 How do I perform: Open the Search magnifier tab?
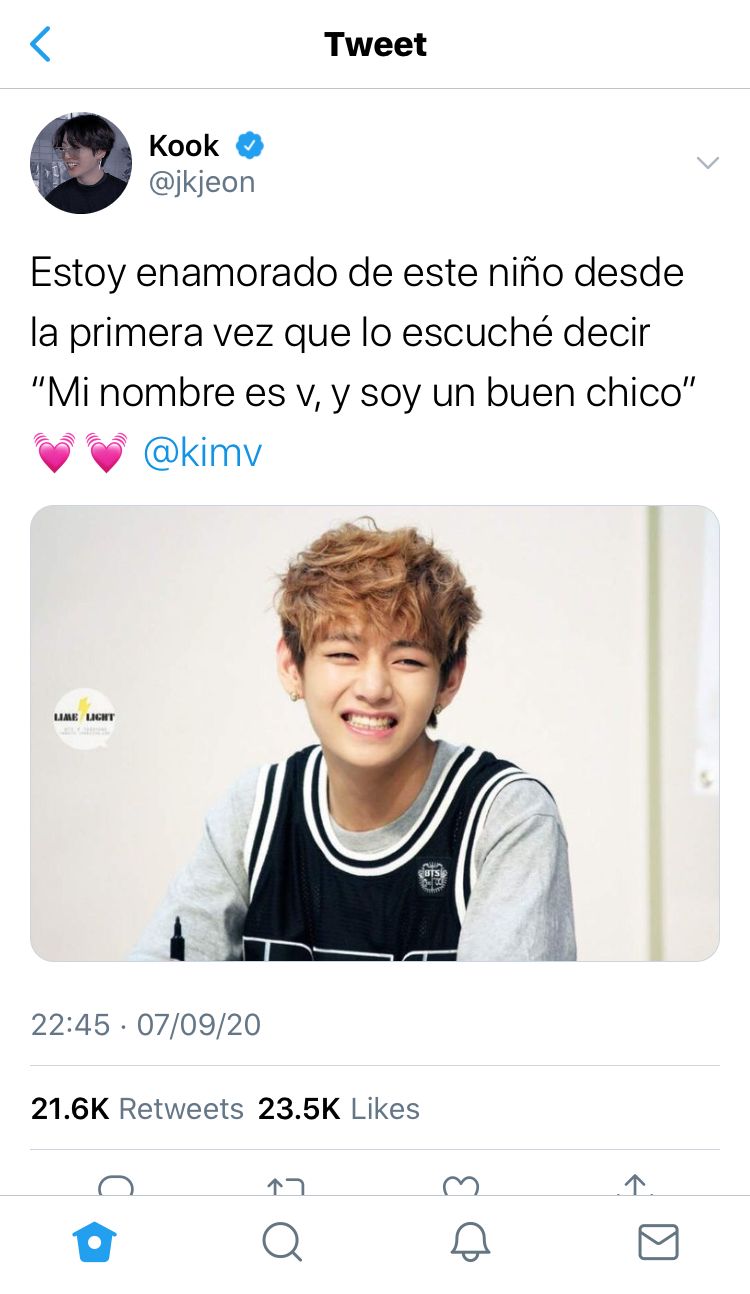(x=282, y=1243)
